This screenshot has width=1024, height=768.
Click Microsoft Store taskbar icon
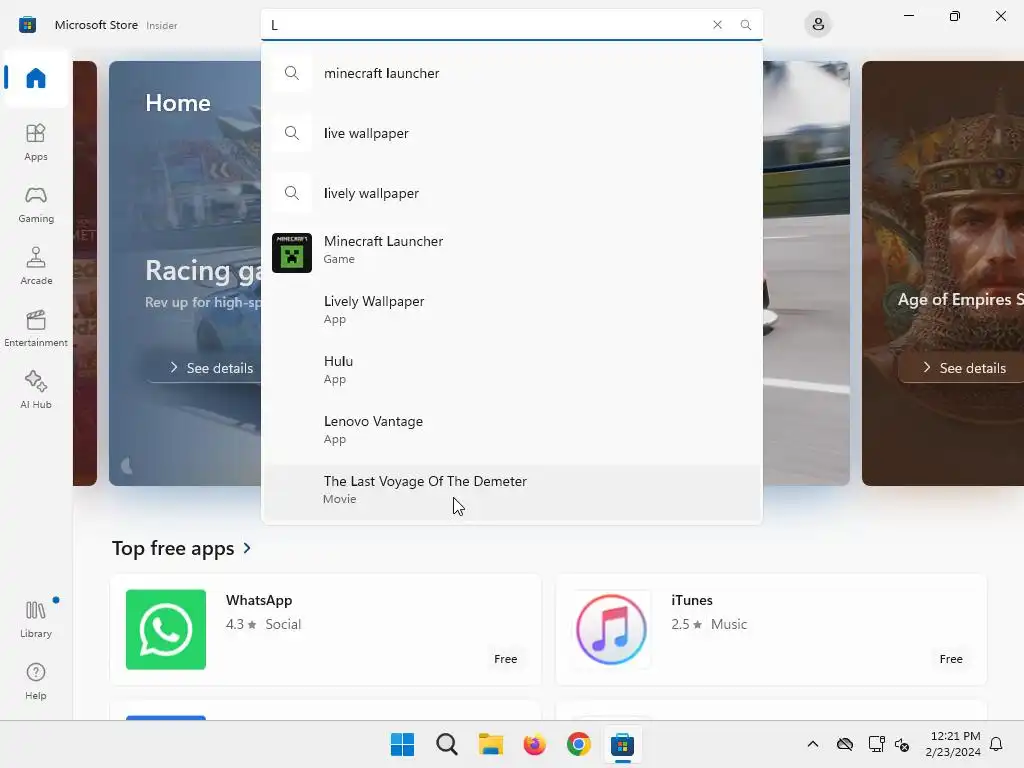coord(622,744)
